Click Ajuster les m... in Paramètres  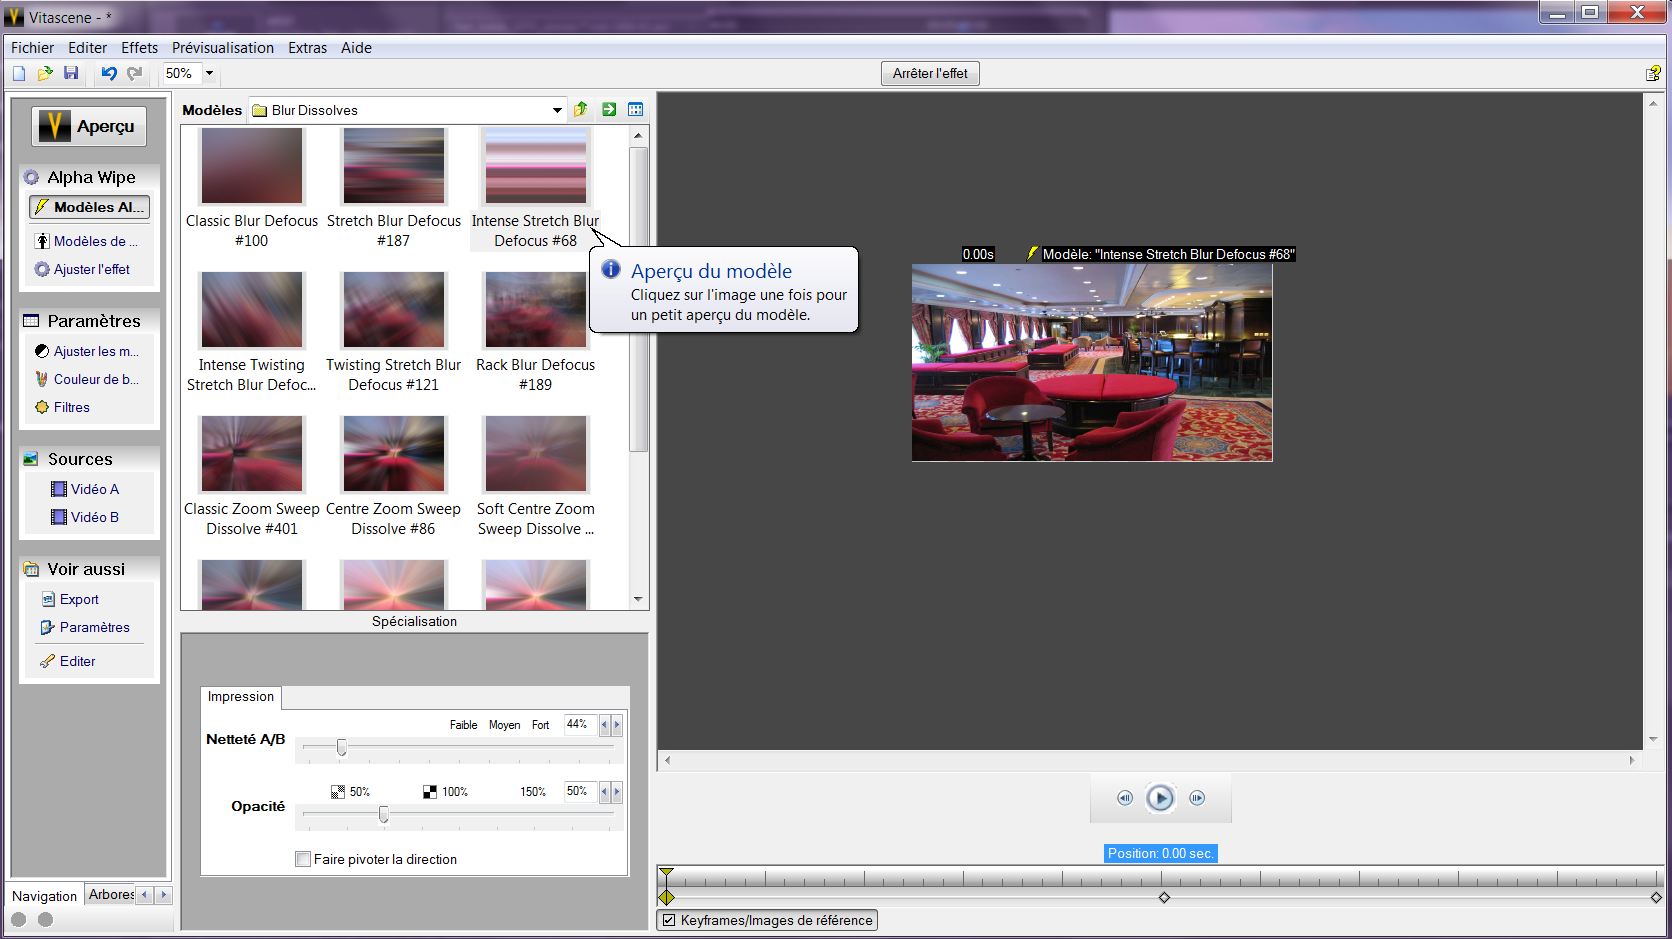pyautogui.click(x=95, y=351)
